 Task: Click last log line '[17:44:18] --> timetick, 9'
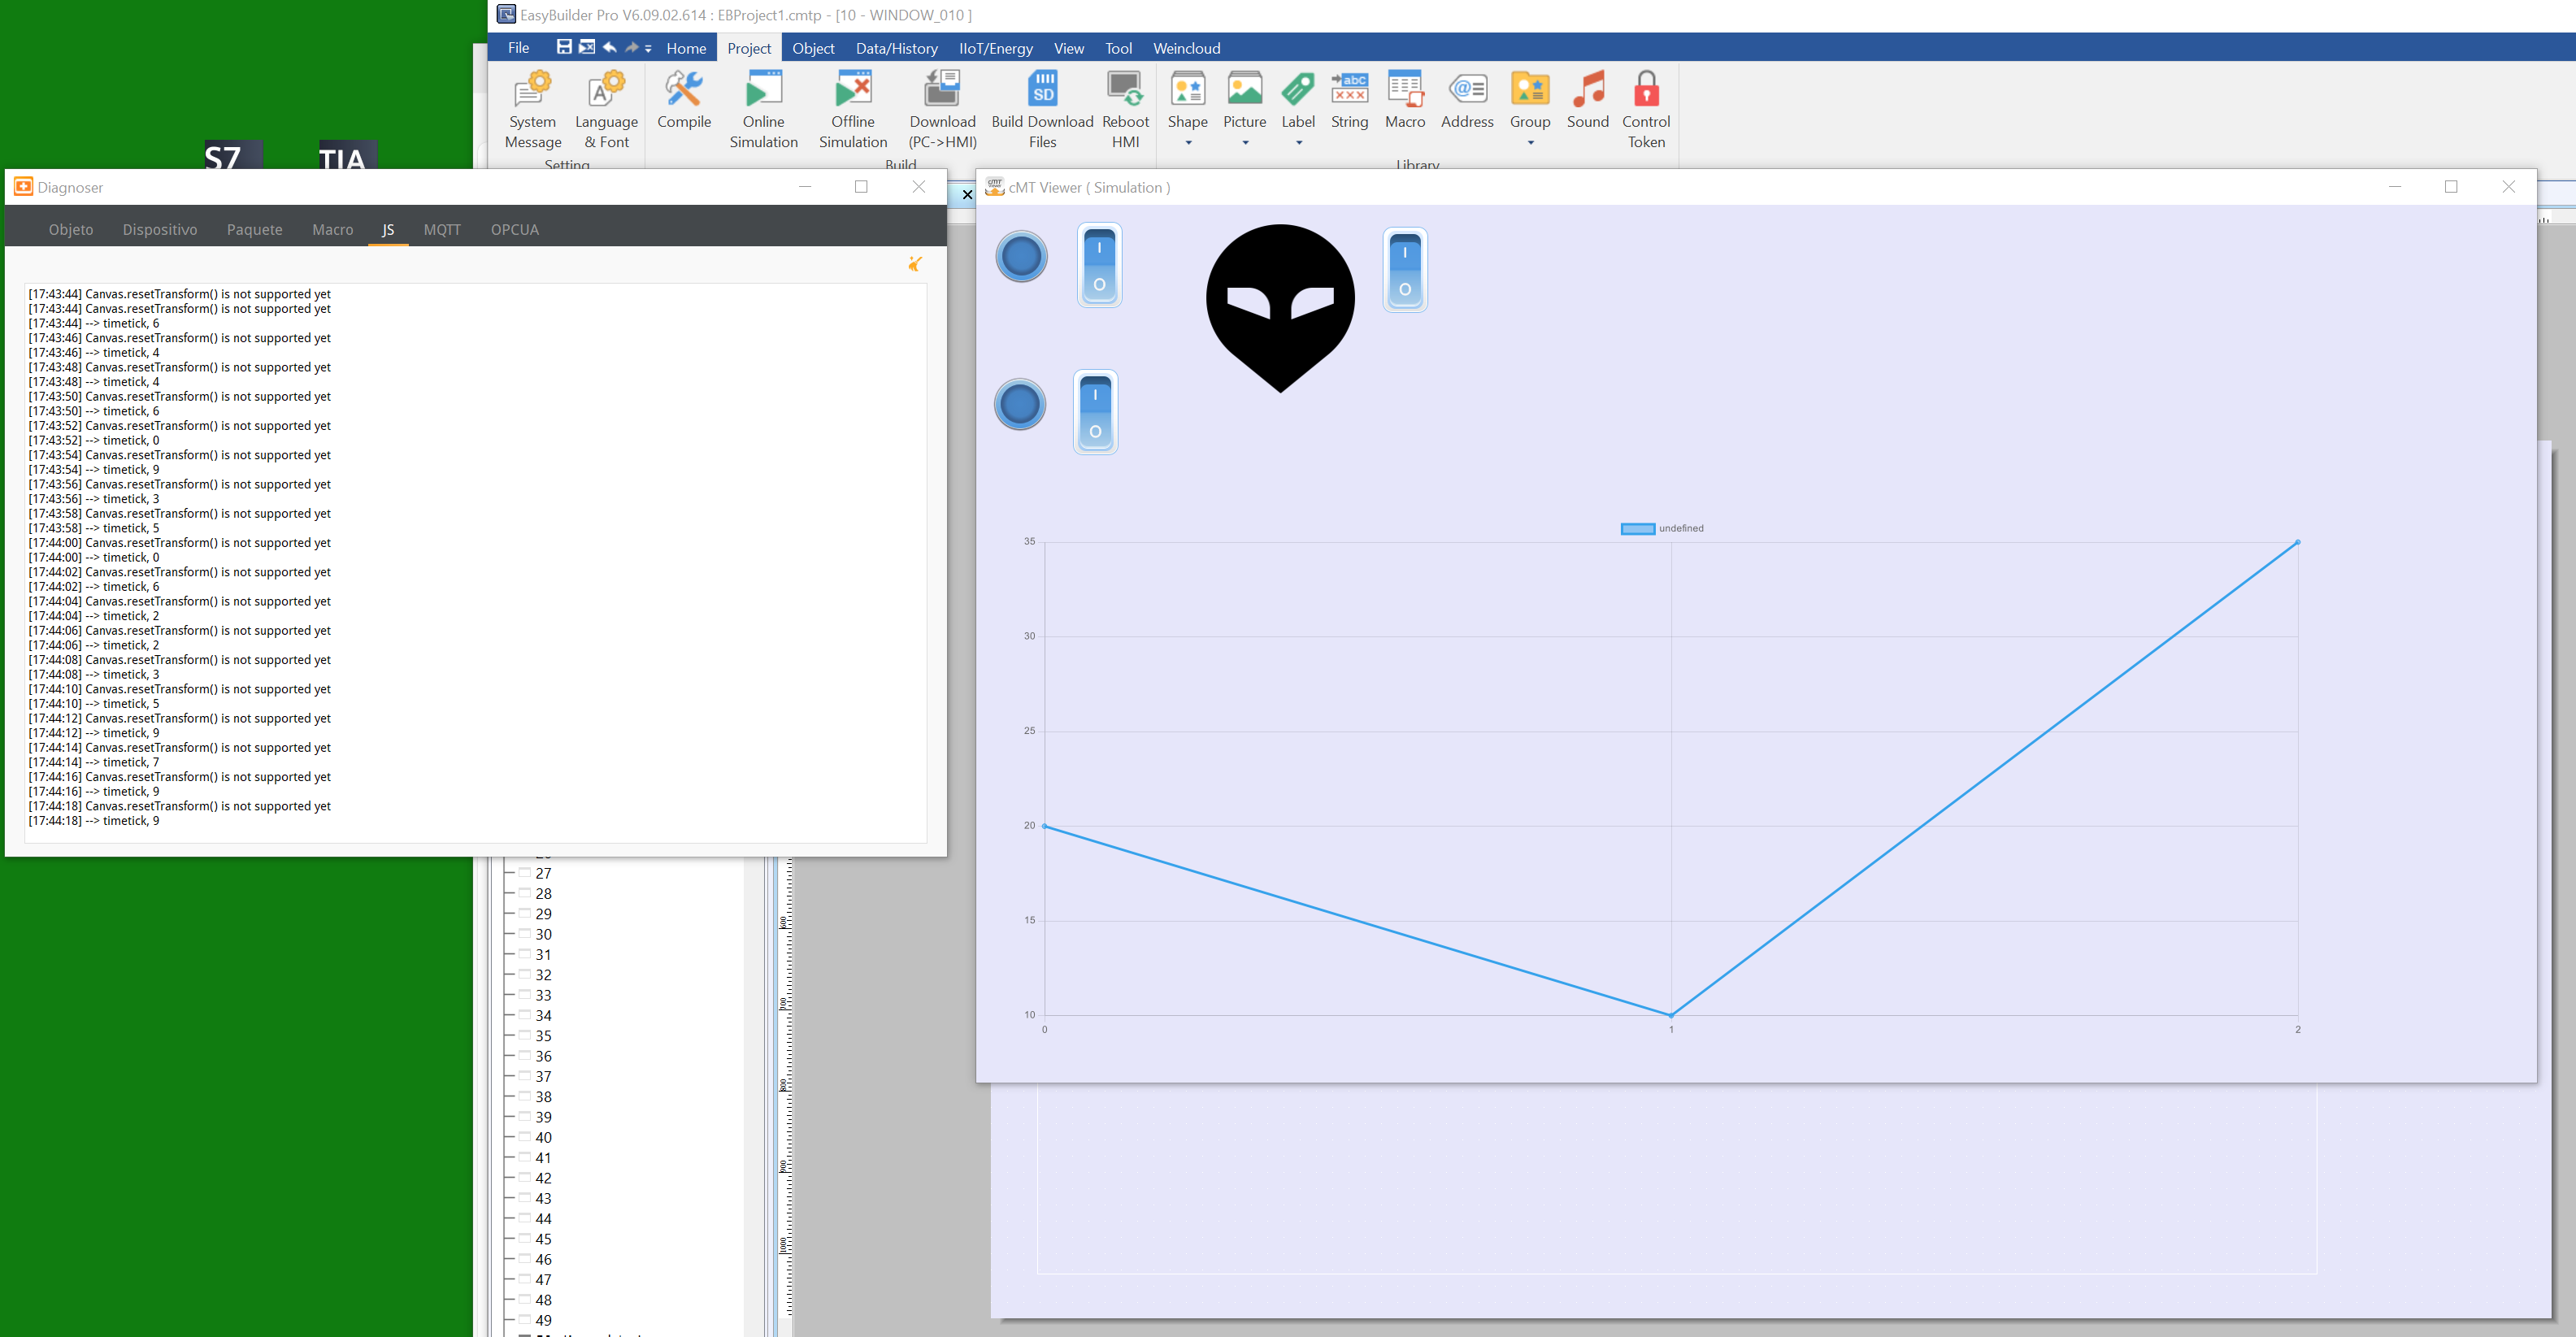(94, 821)
